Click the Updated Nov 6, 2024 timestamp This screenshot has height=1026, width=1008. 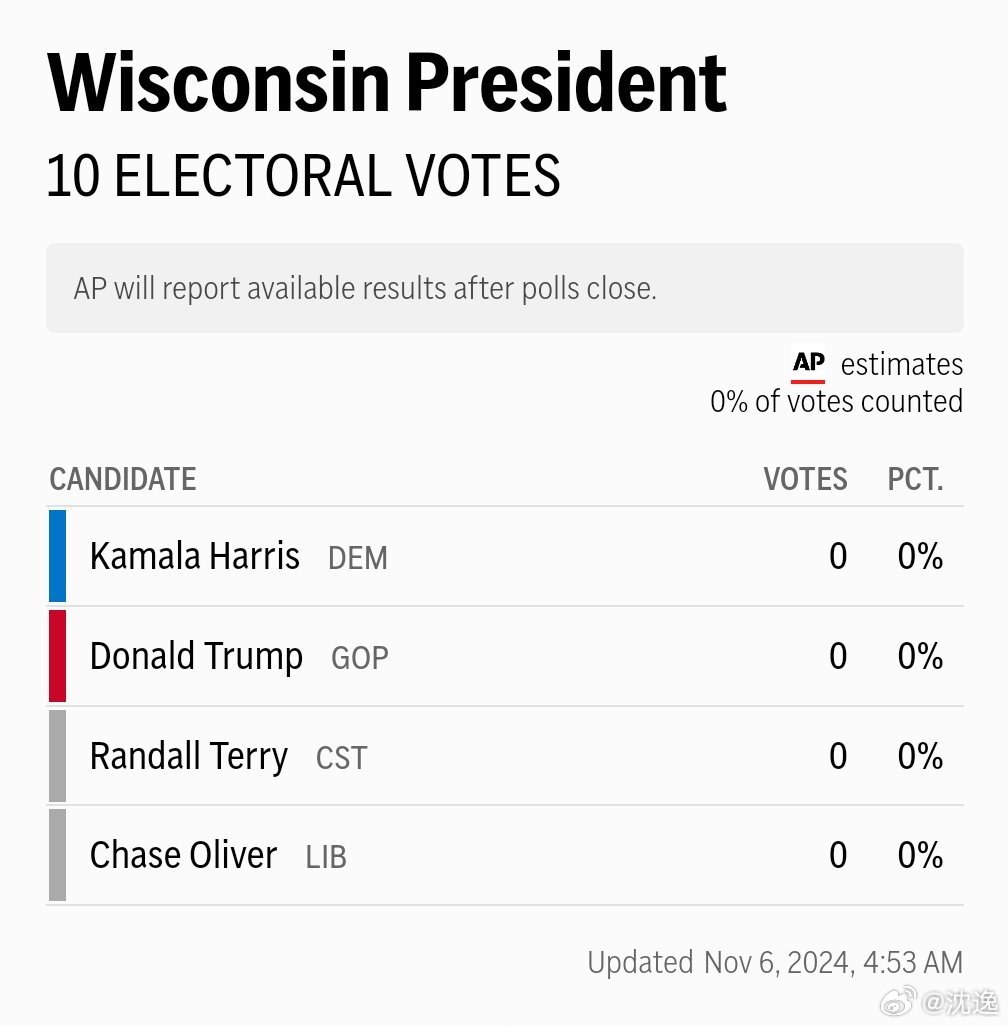pos(775,963)
